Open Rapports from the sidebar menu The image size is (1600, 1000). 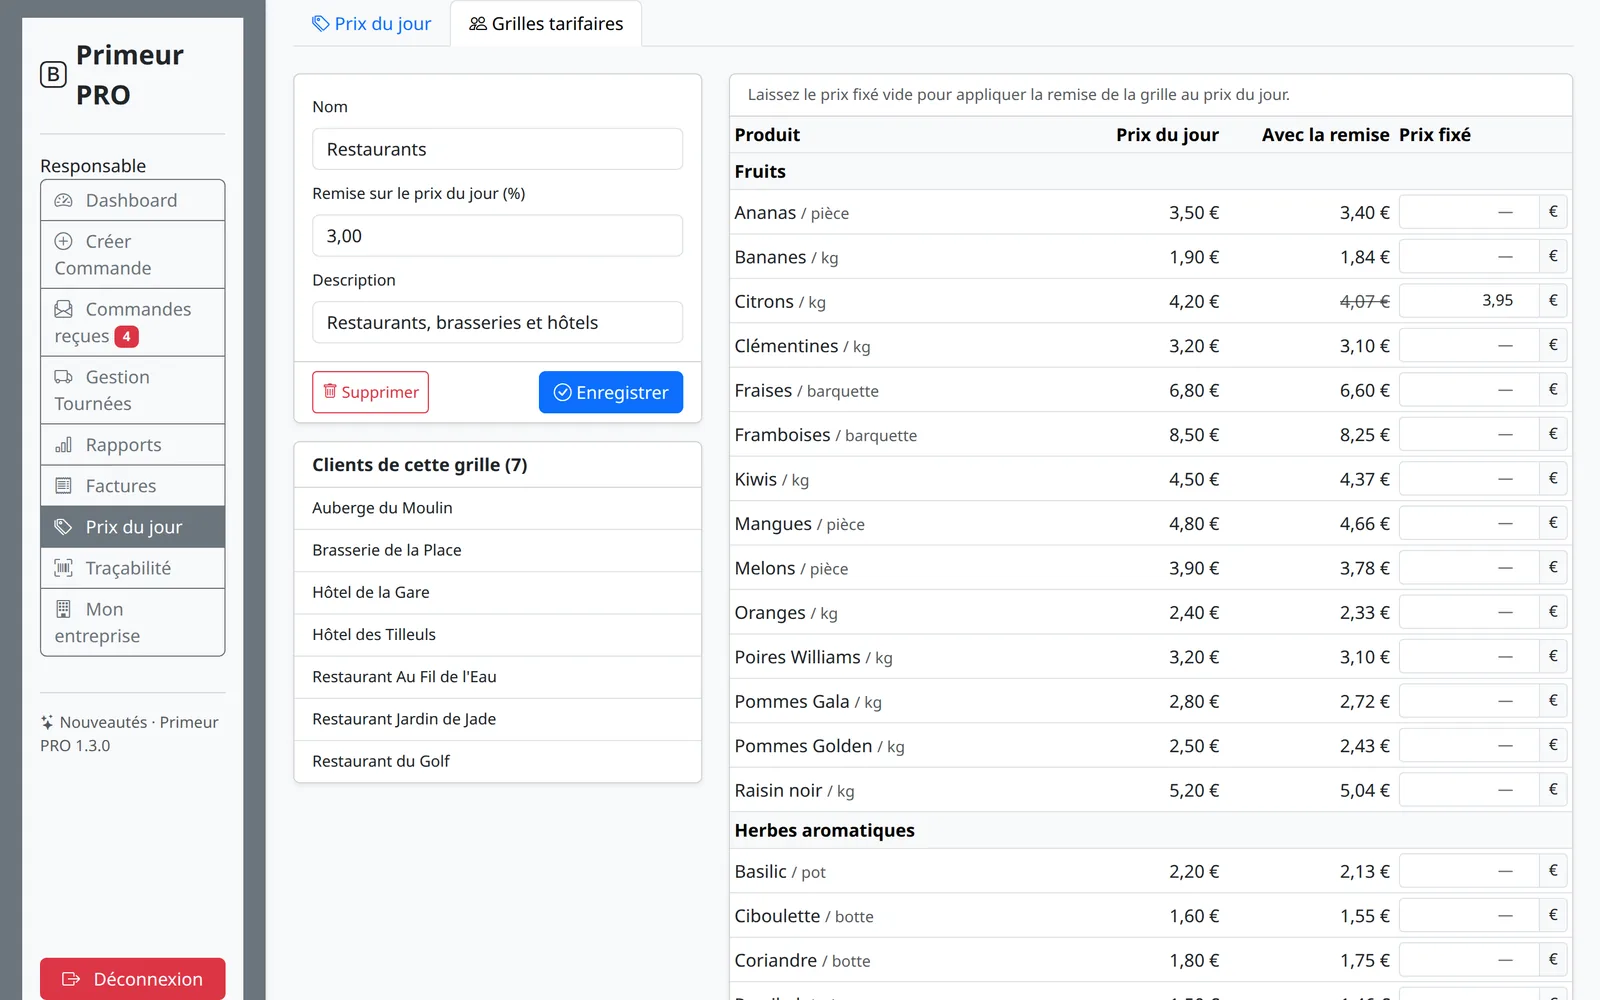[133, 445]
